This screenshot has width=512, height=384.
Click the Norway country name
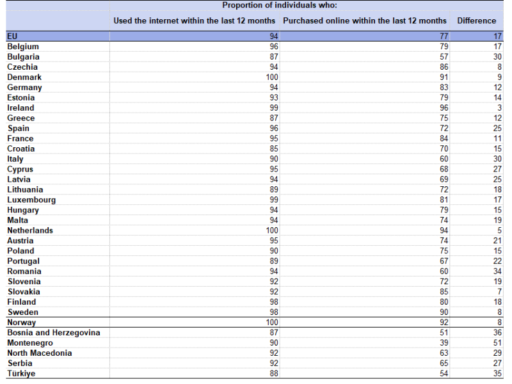pyautogui.click(x=21, y=322)
